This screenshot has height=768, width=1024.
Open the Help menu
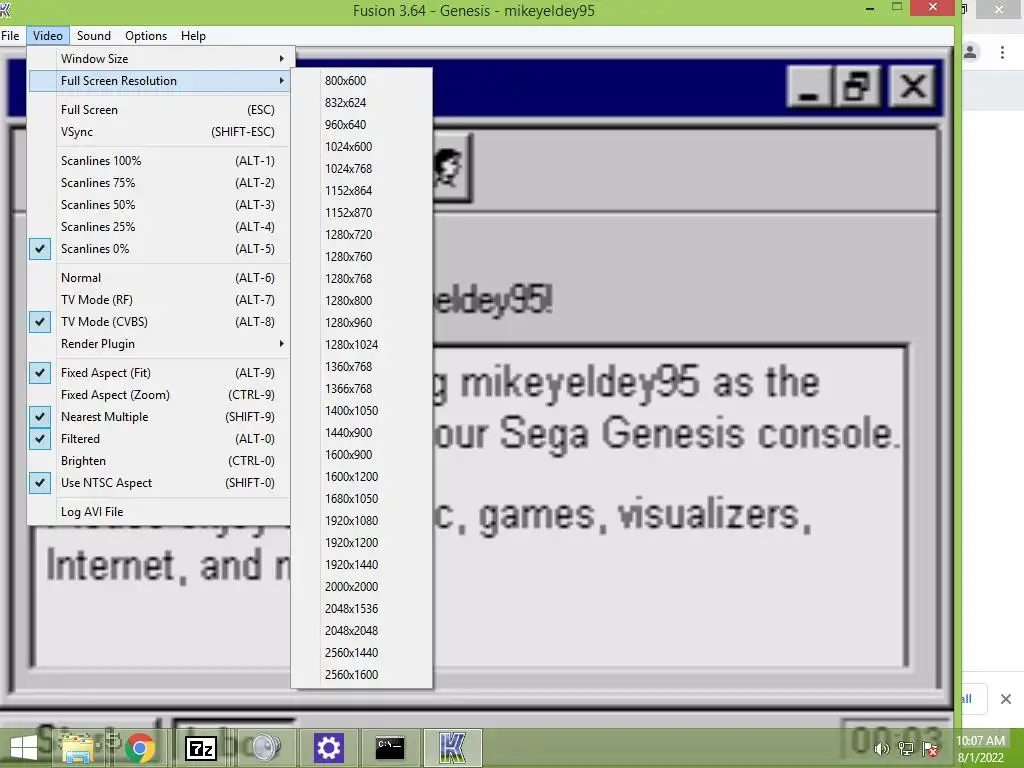pyautogui.click(x=193, y=36)
